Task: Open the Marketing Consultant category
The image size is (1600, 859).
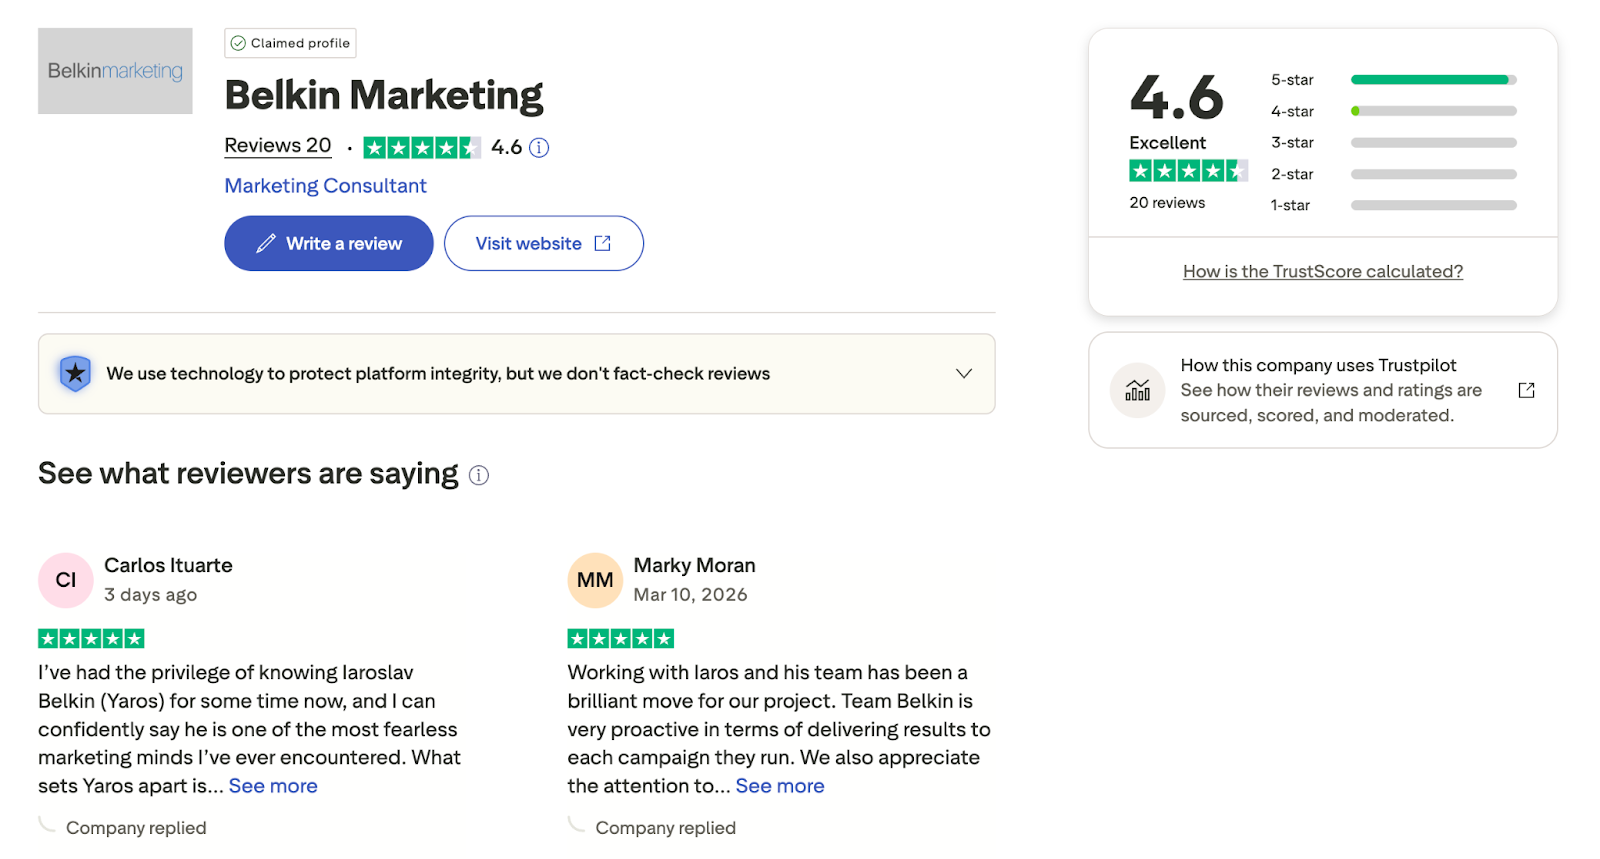Action: [x=324, y=185]
